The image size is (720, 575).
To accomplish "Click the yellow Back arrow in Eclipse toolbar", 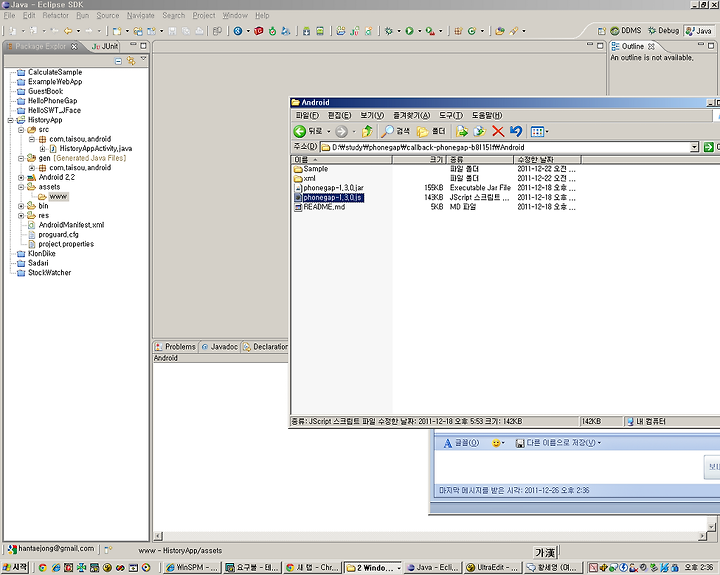I will [x=68, y=31].
